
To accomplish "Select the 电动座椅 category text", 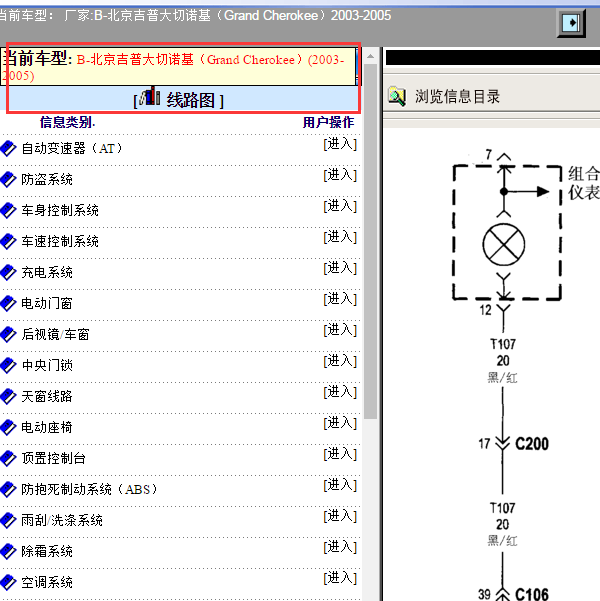I will point(47,428).
